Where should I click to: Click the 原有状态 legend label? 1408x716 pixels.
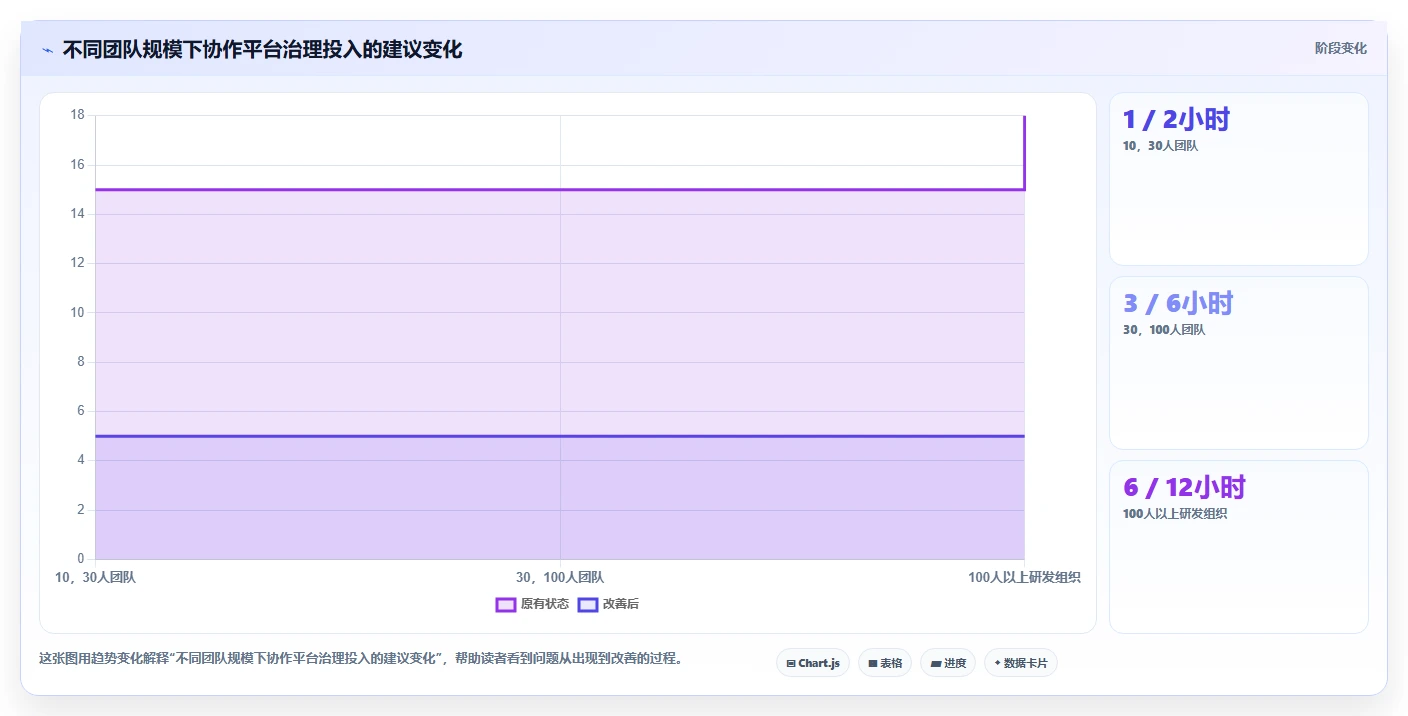click(544, 604)
